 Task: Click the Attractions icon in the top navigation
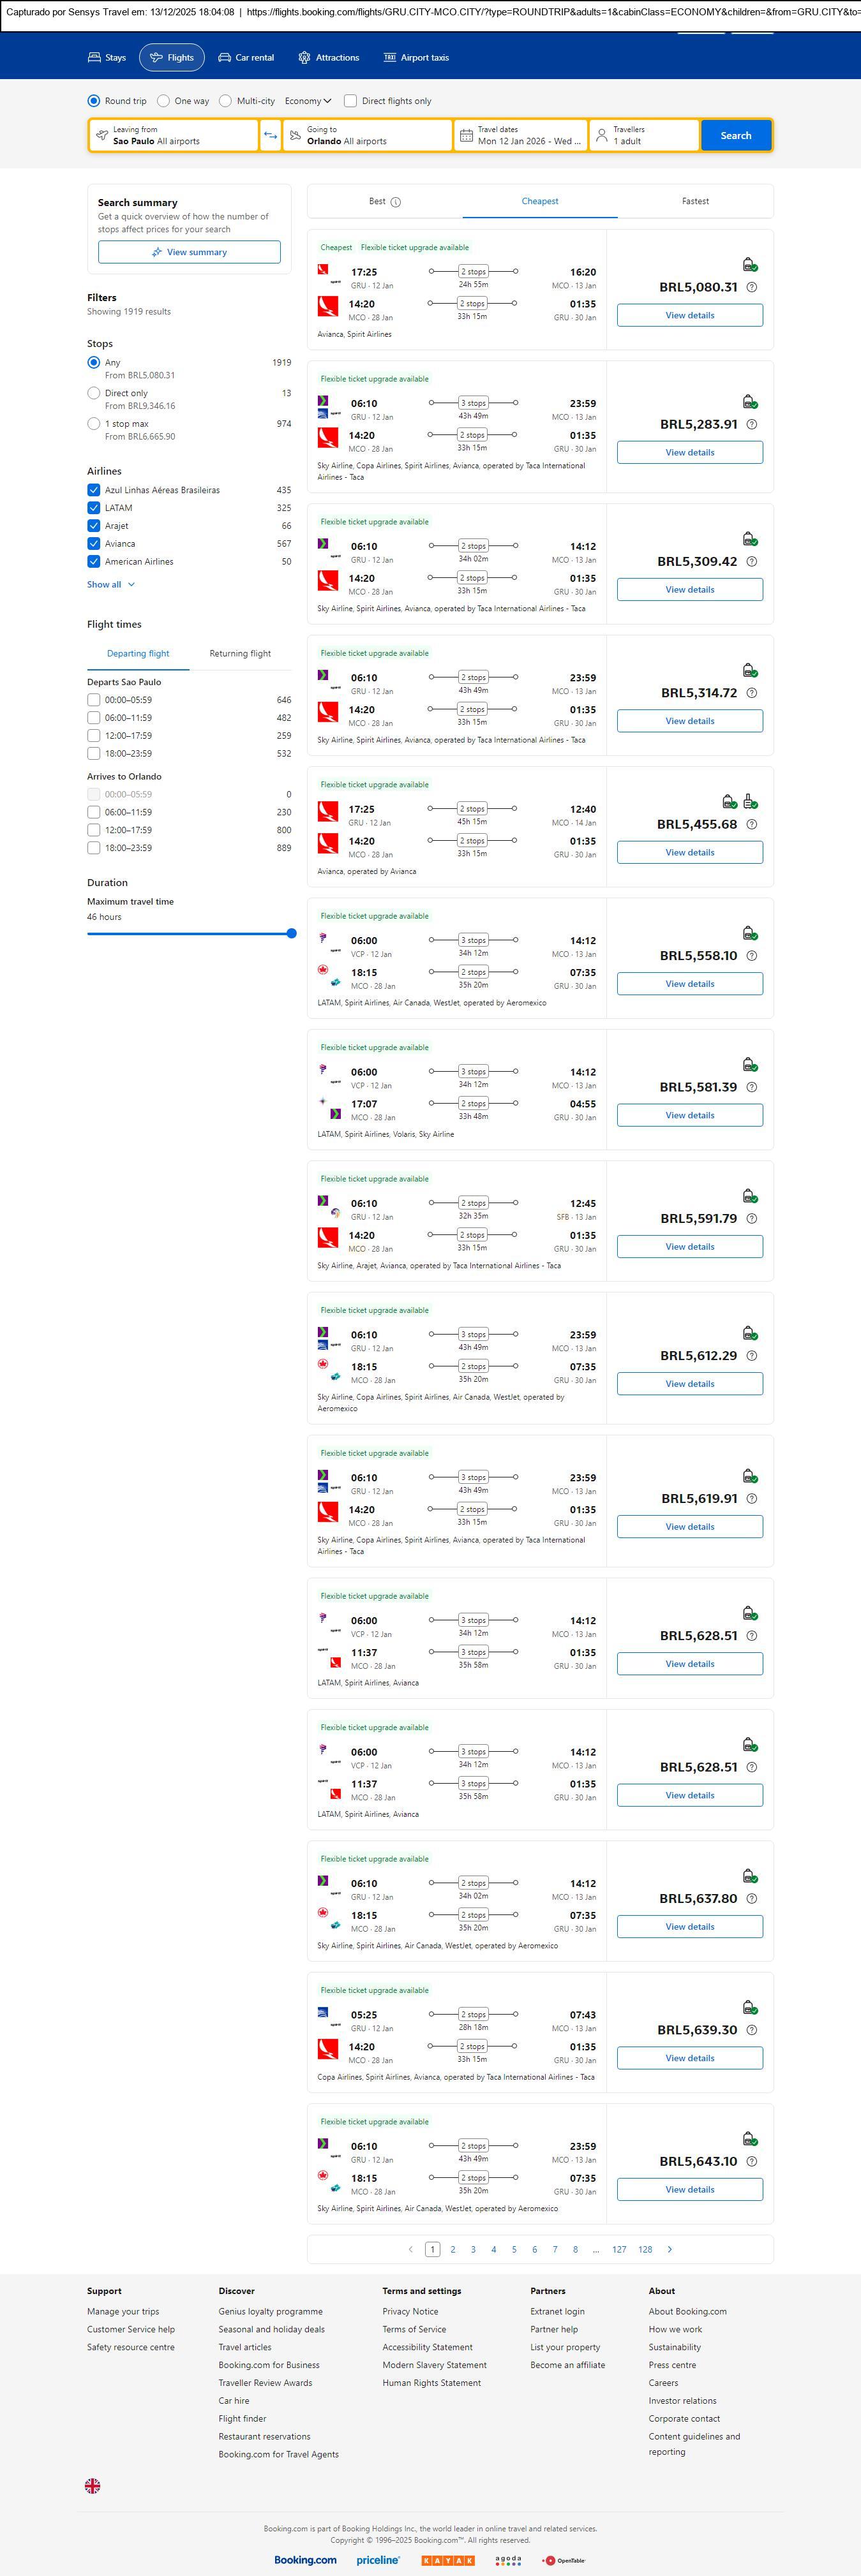pos(304,58)
